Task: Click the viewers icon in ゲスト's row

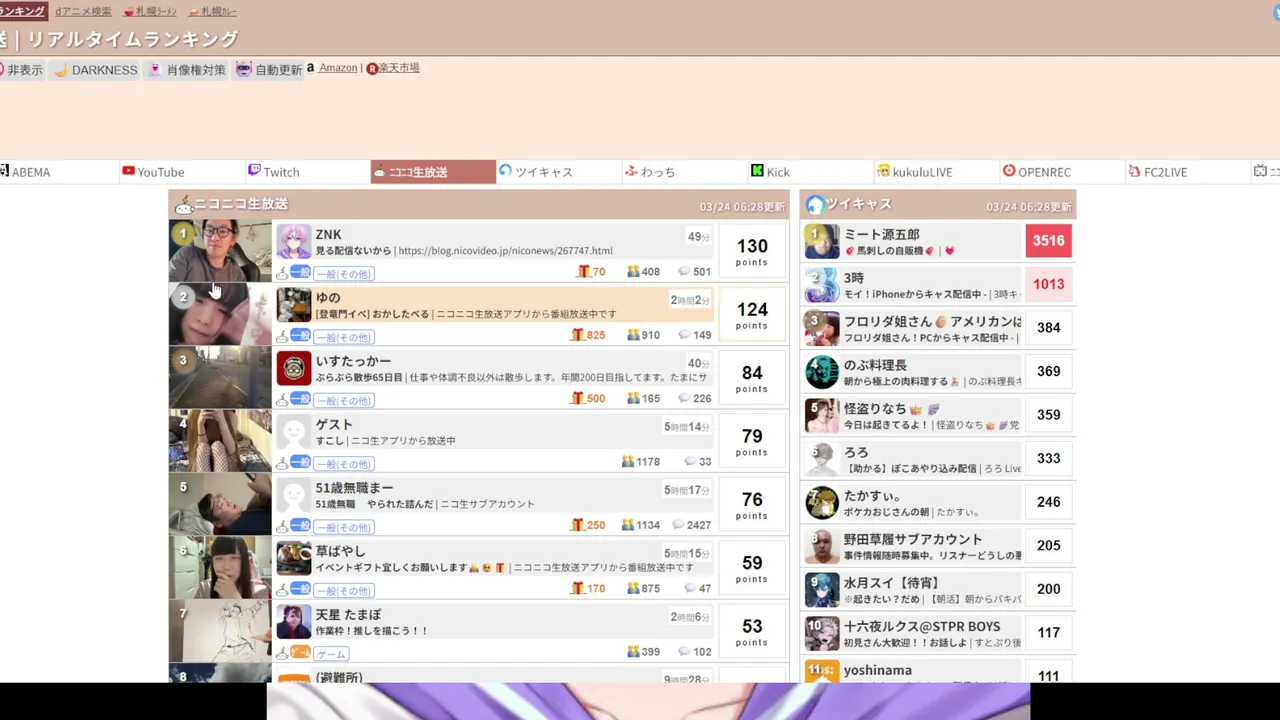Action: (627, 462)
